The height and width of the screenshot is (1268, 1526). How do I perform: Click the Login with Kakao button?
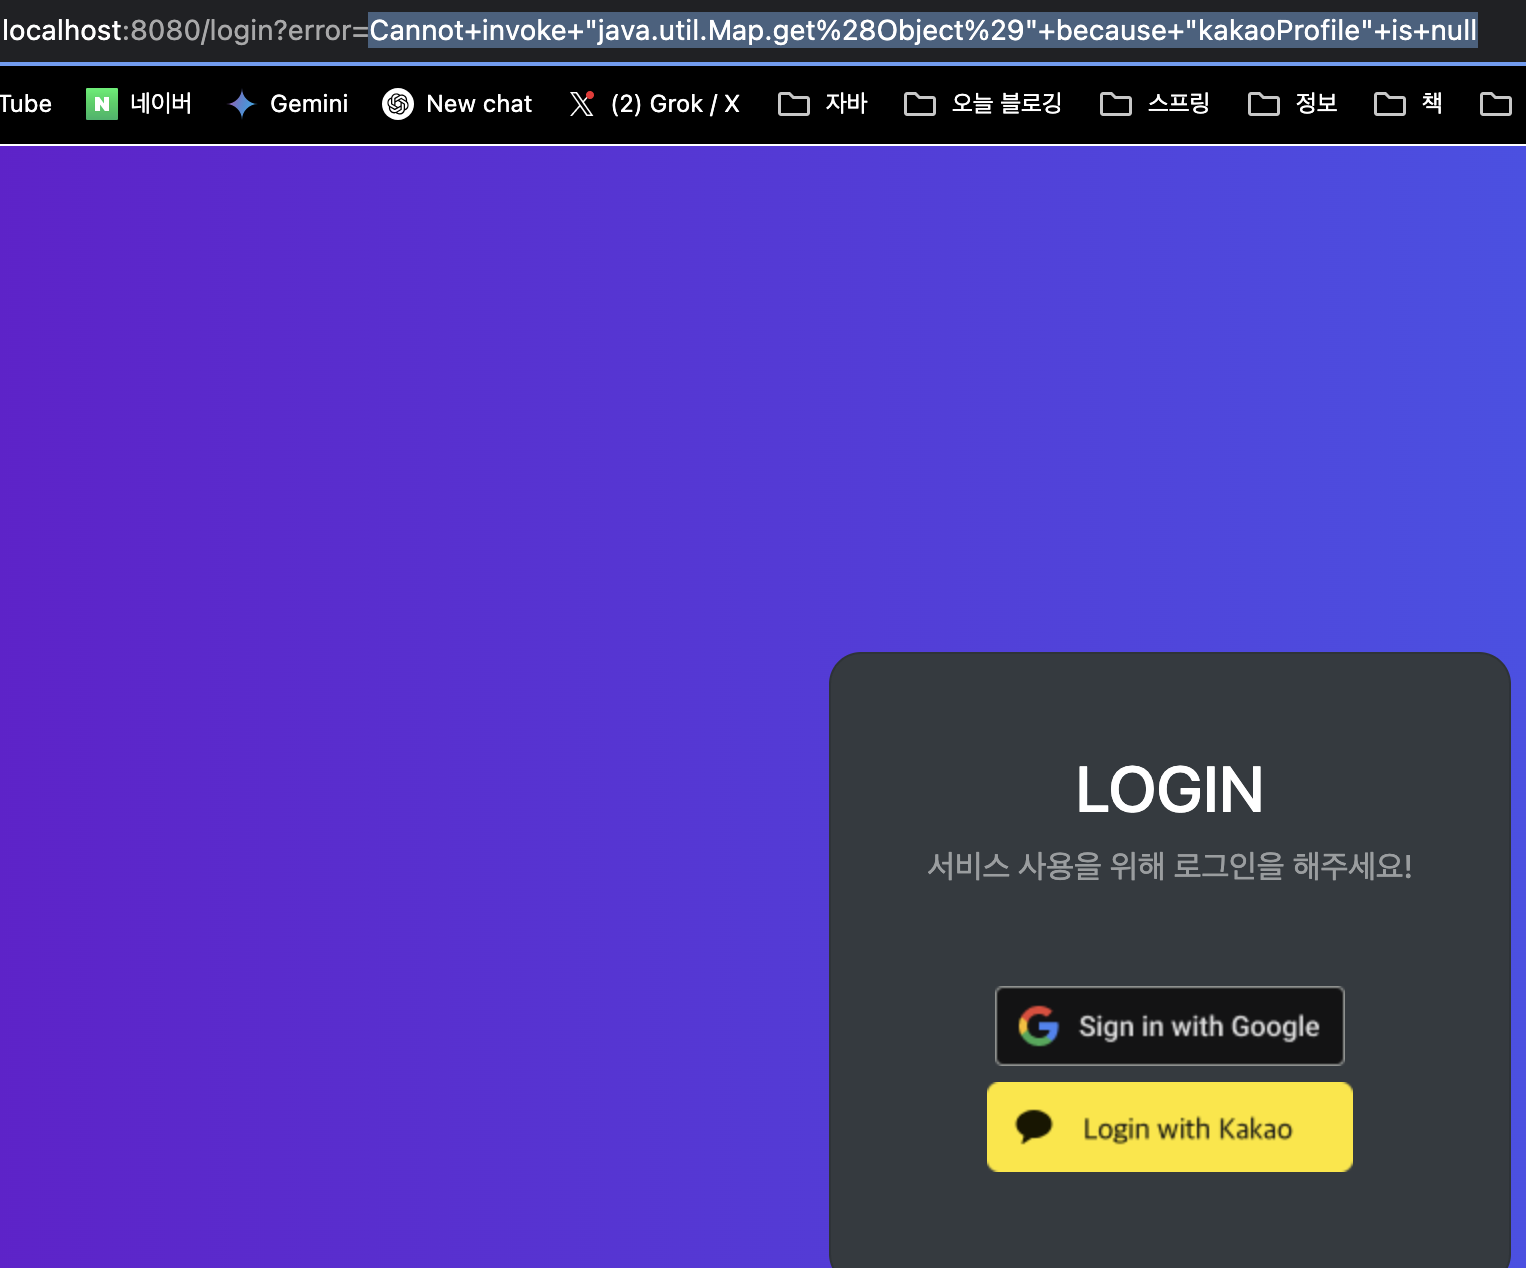(1170, 1127)
